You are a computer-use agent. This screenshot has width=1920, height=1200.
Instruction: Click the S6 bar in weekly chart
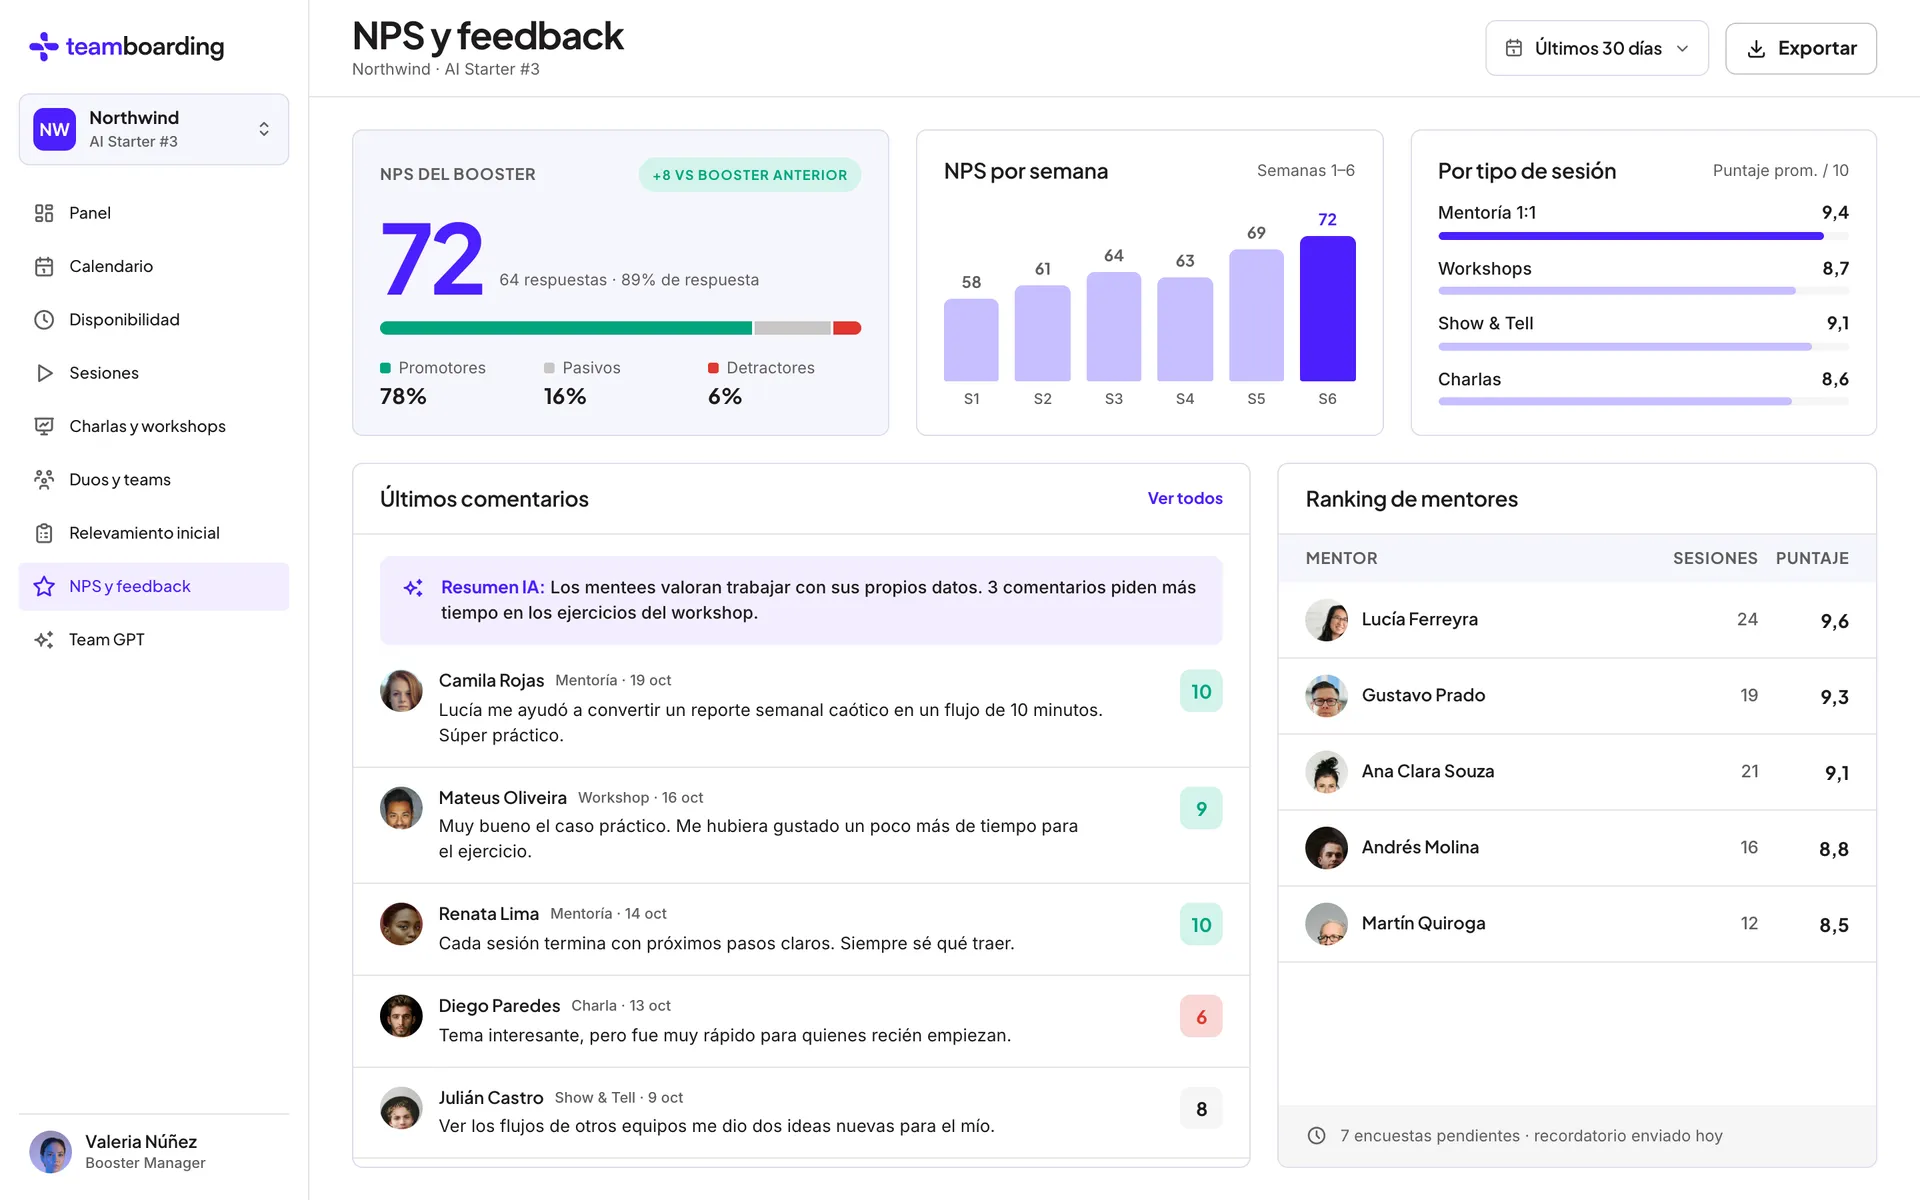coord(1327,309)
